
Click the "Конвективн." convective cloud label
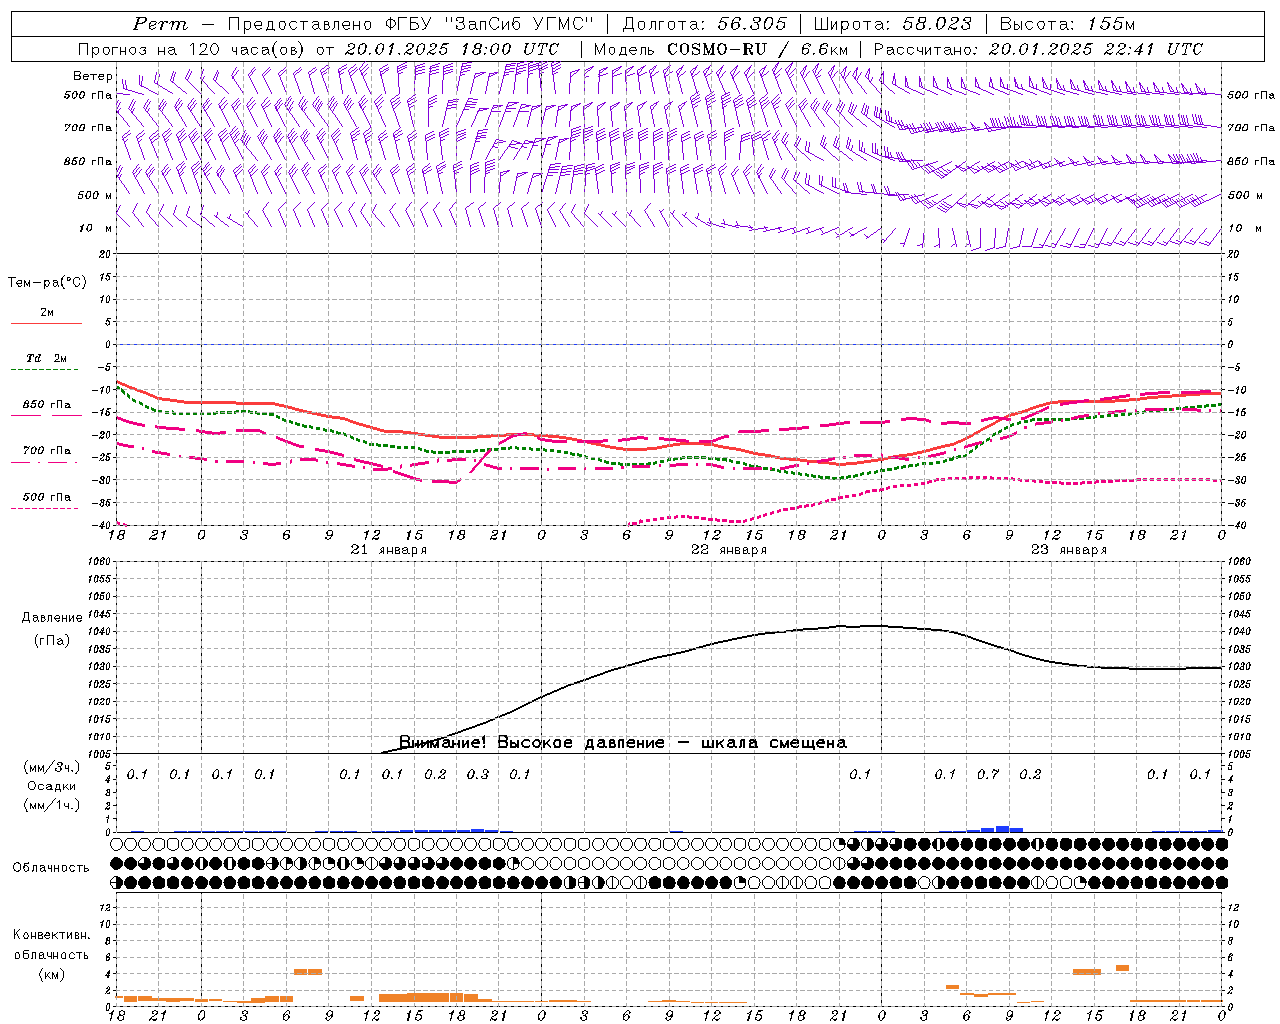coord(51,935)
